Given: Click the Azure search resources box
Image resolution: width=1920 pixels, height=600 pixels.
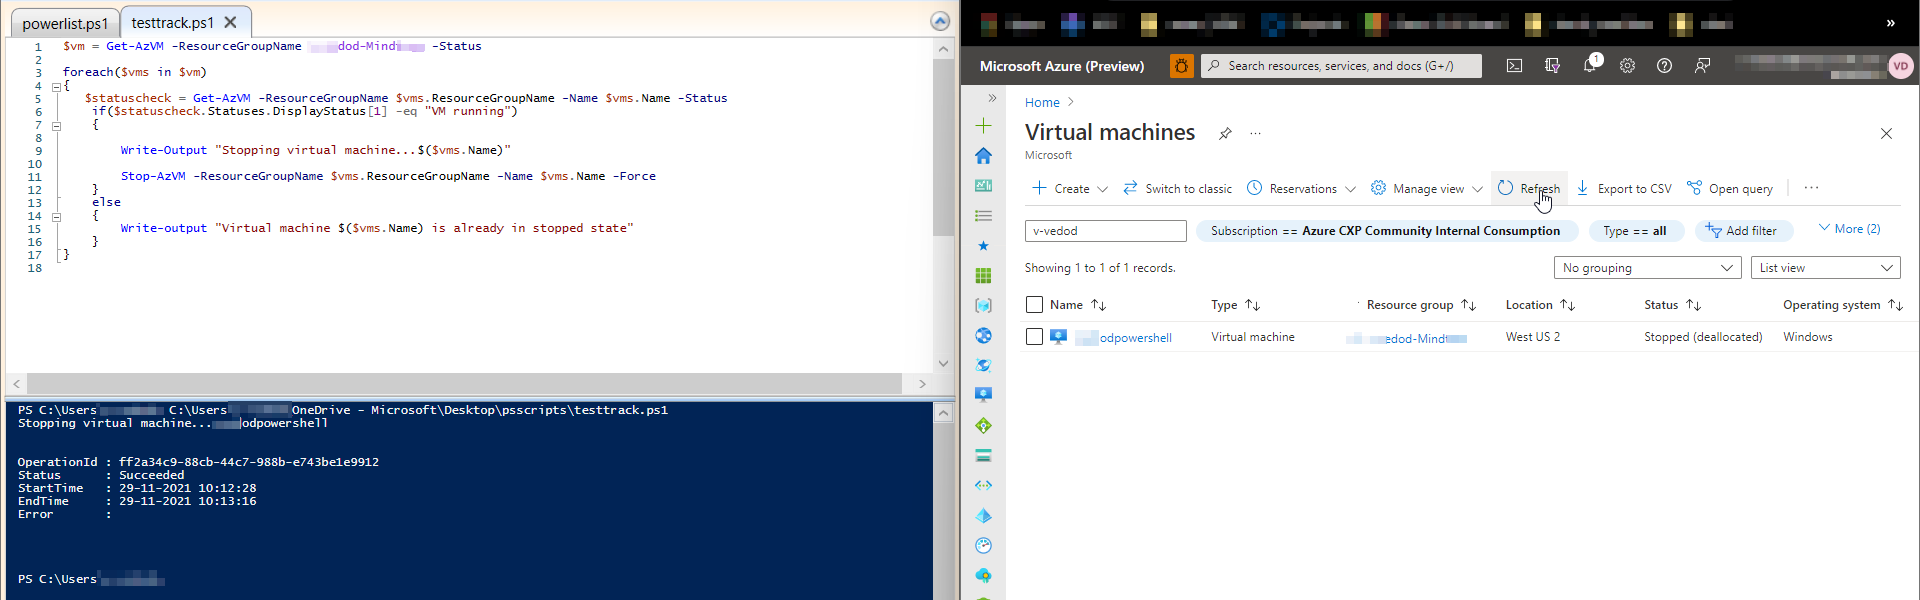Looking at the screenshot, I should click(x=1341, y=66).
